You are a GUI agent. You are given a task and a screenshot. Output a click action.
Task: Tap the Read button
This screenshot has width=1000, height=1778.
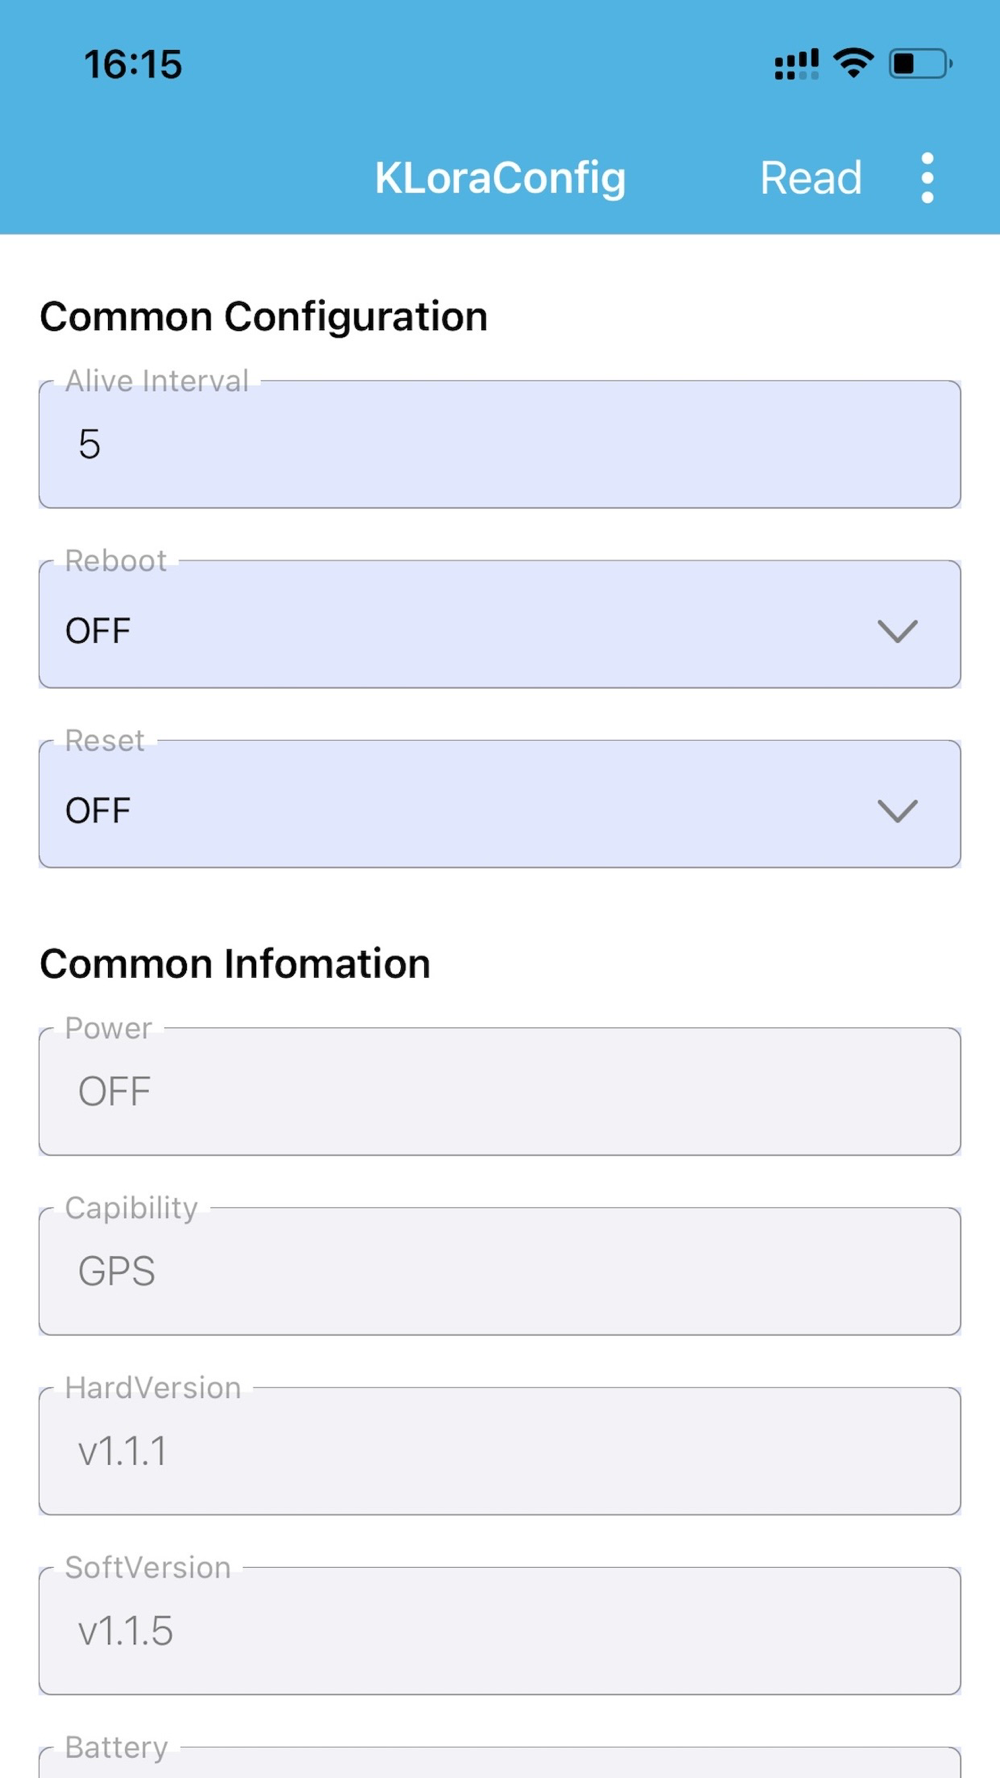click(x=810, y=178)
